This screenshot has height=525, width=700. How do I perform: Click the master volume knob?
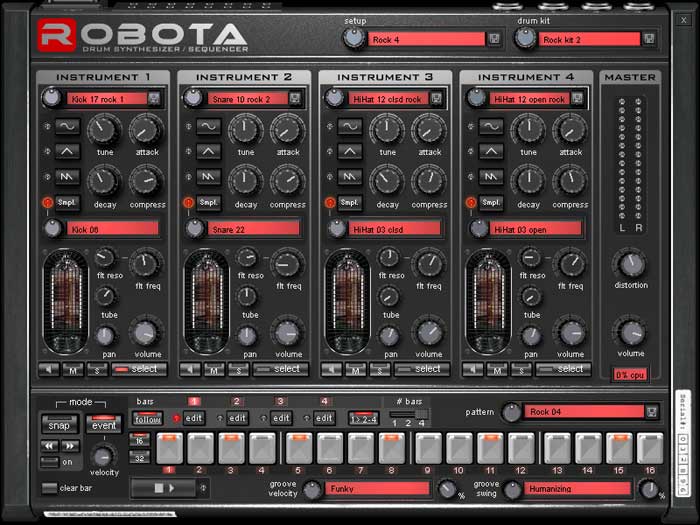coord(631,332)
